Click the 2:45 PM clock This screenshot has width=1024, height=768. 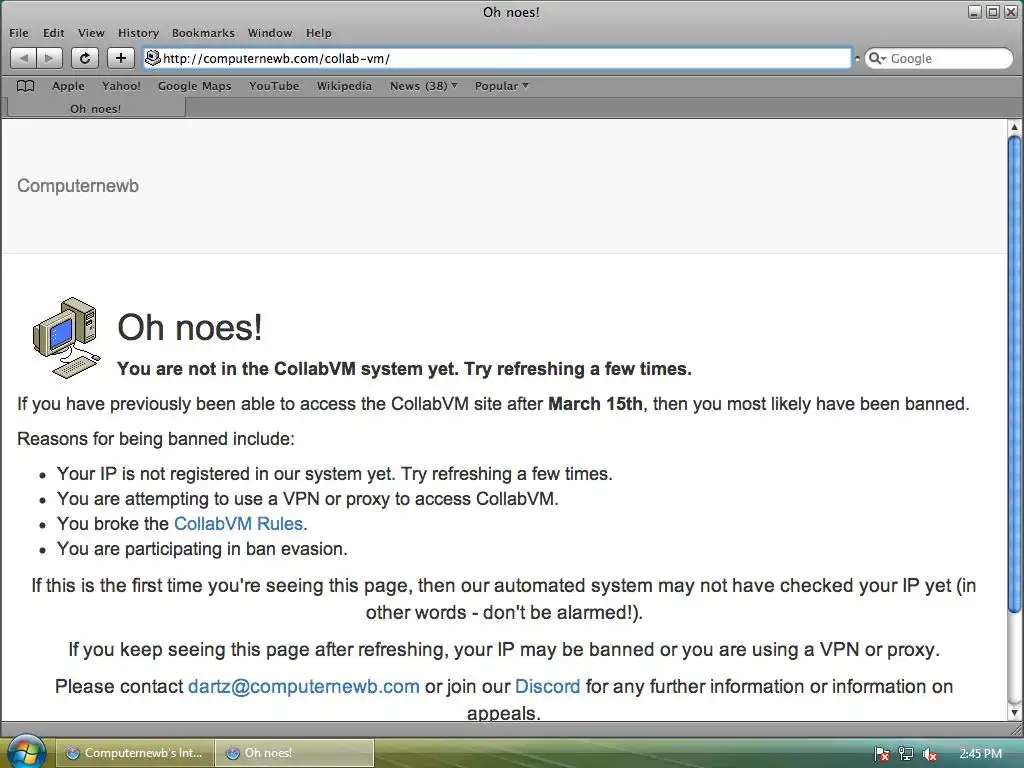980,754
